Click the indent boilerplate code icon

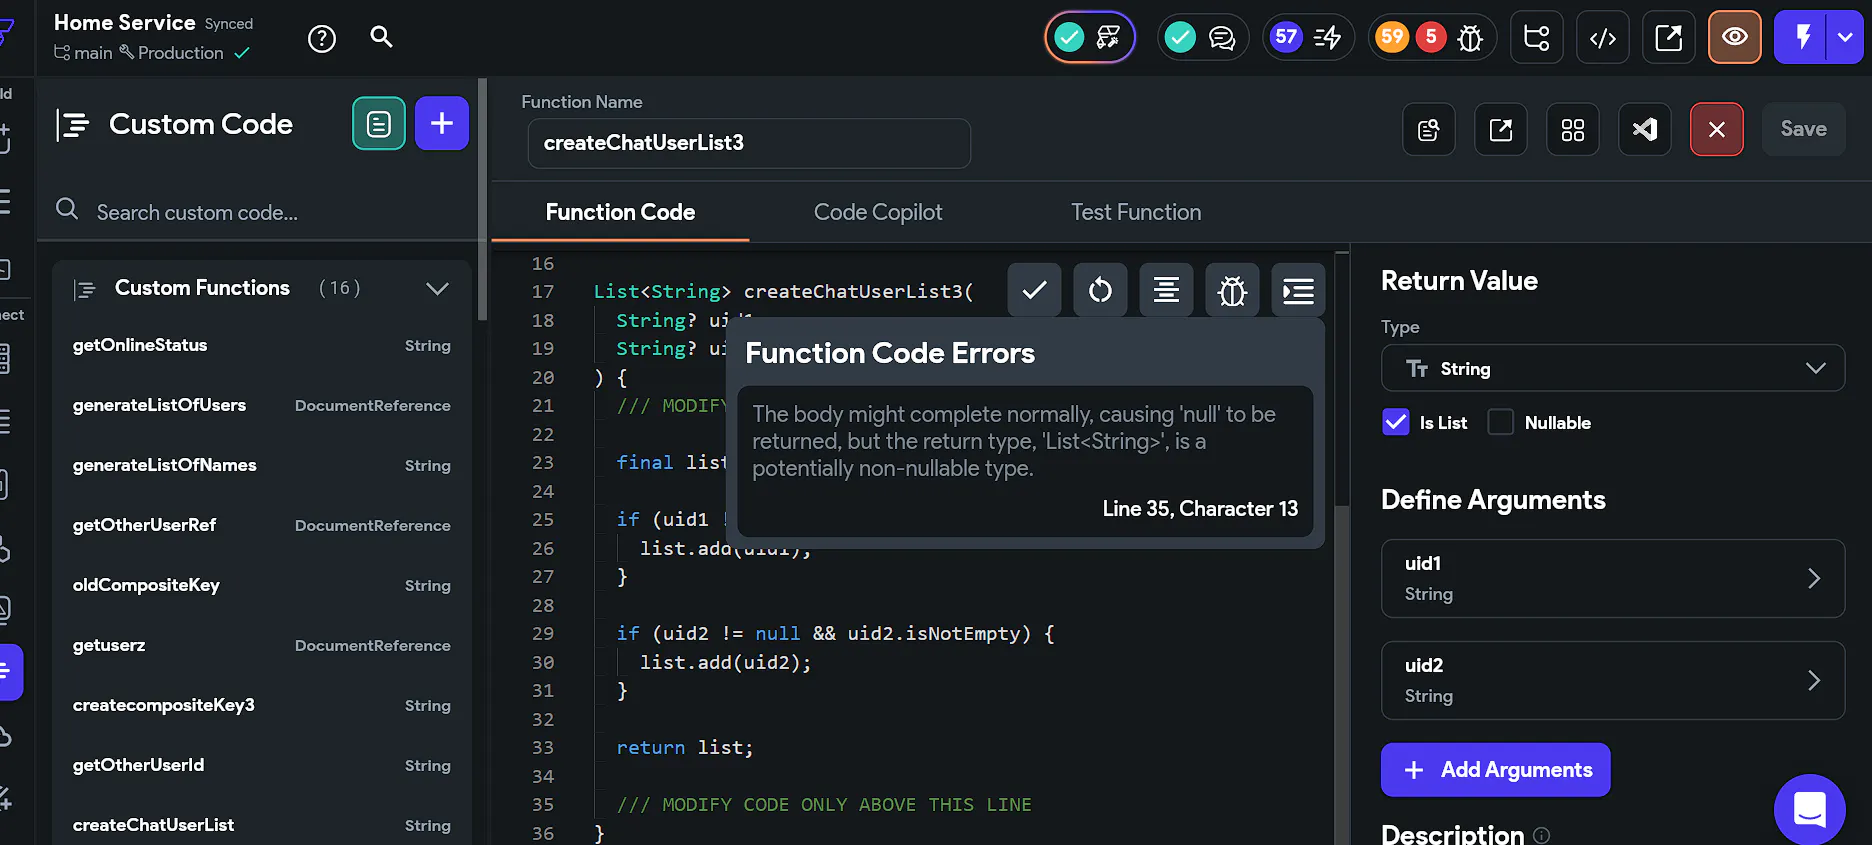(x=1298, y=290)
